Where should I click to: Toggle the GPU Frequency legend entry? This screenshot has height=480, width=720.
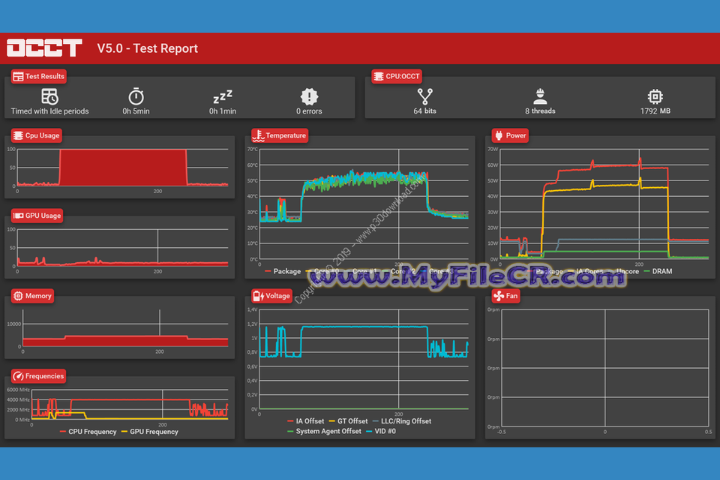coord(149,432)
